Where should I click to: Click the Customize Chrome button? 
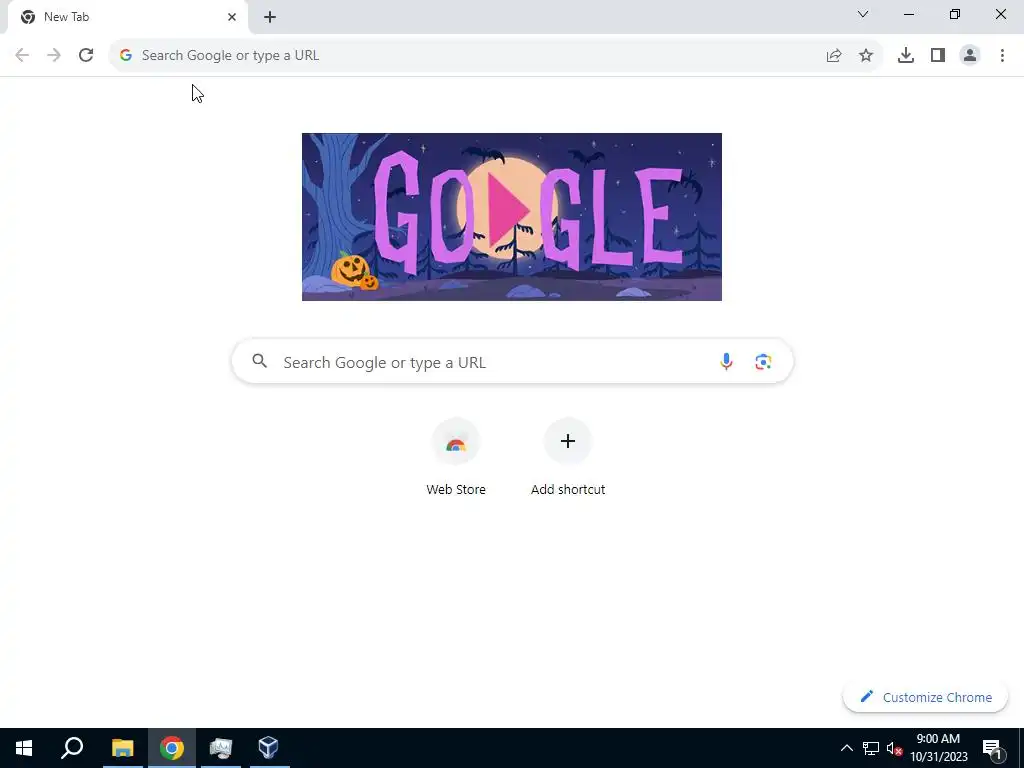tap(925, 697)
